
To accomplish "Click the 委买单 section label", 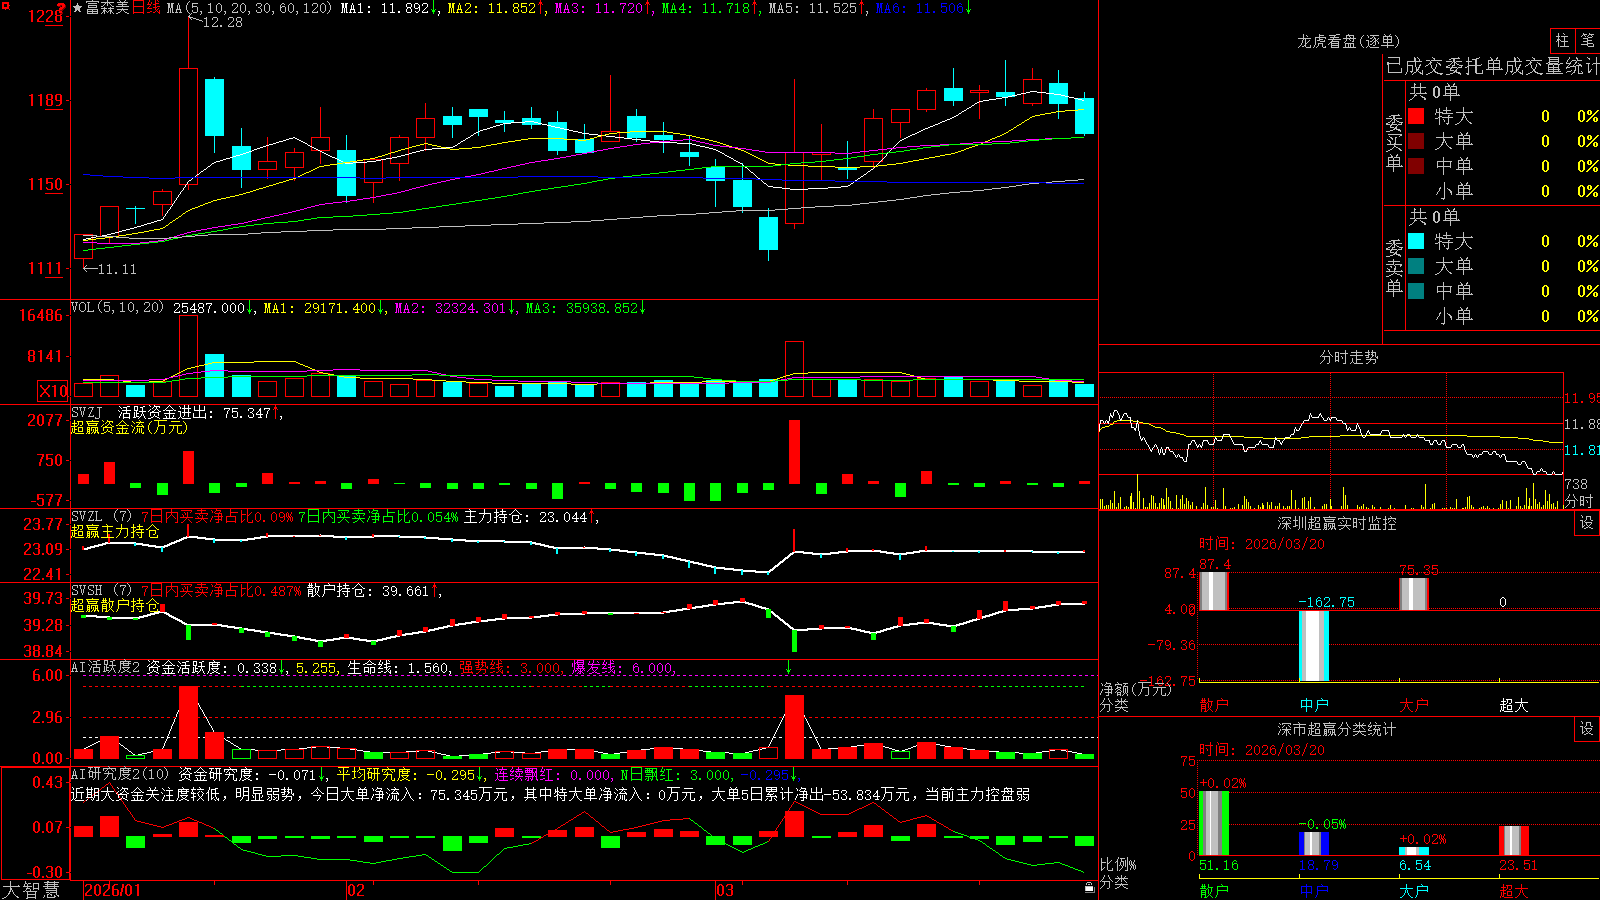I will (1394, 143).
